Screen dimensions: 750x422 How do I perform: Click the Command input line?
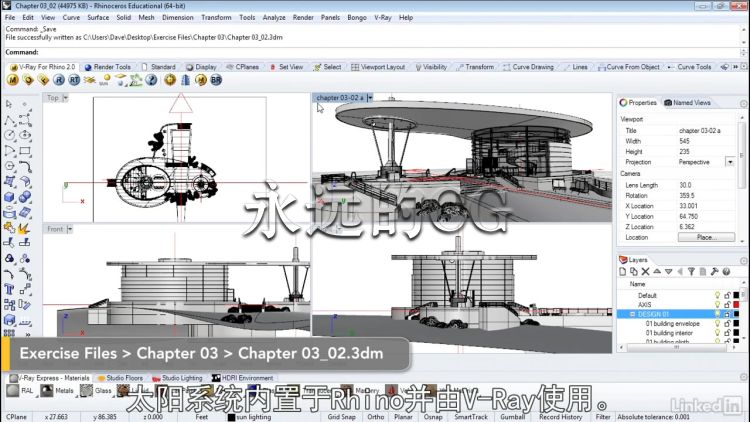tap(373, 52)
